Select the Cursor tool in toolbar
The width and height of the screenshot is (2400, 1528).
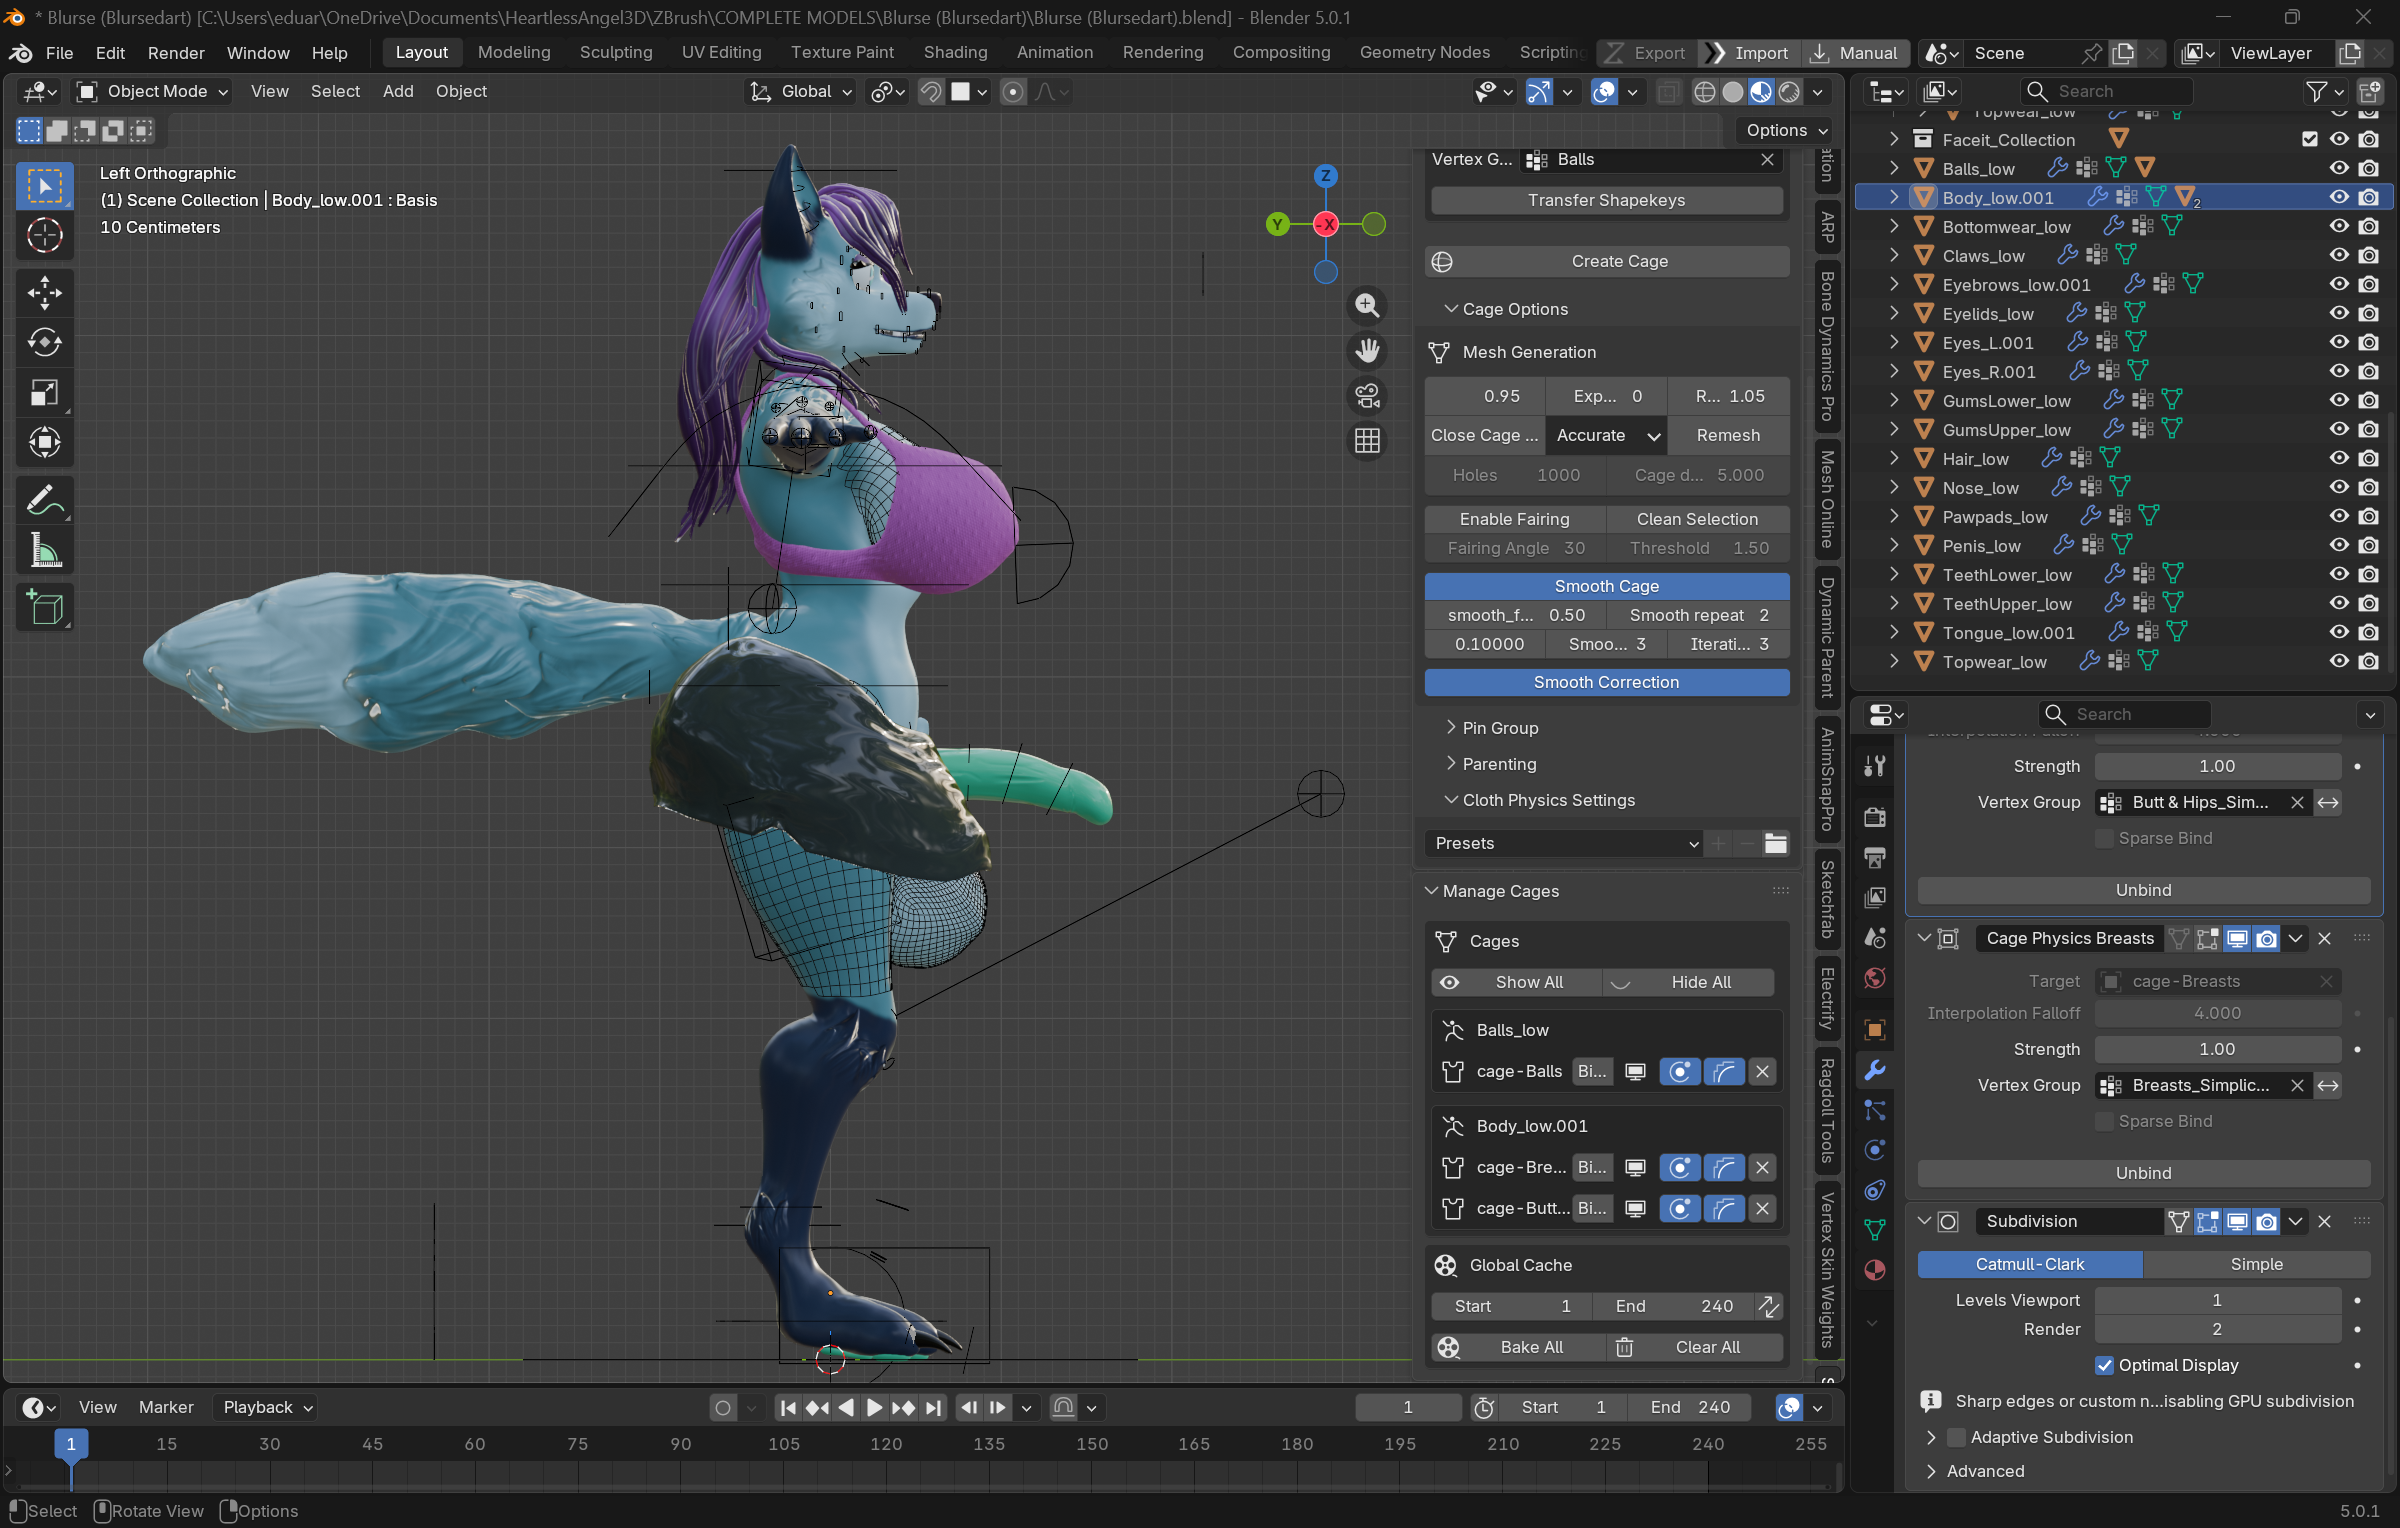[x=45, y=236]
